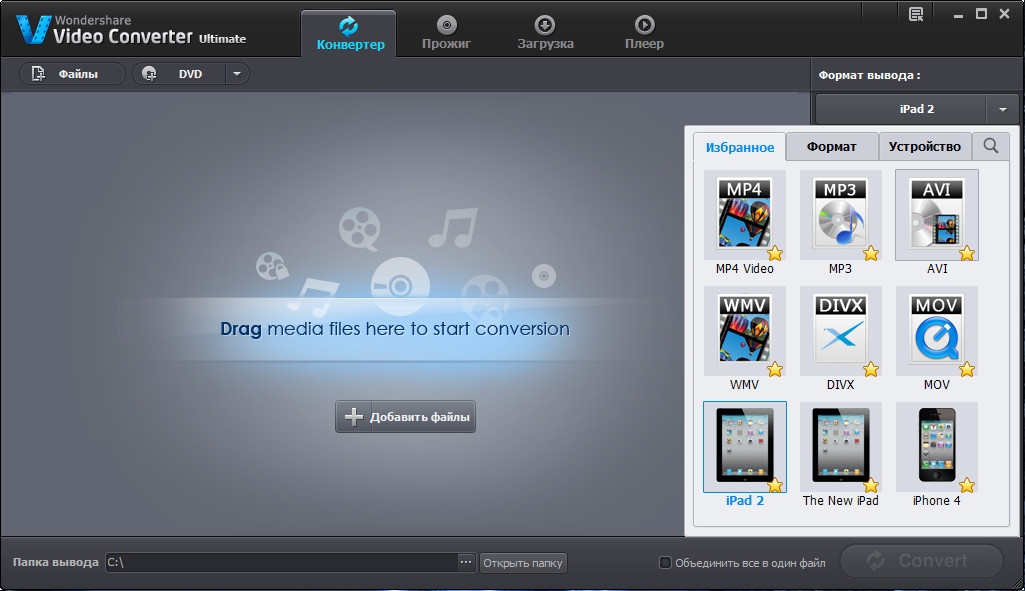Click the "Папка вывода" label
This screenshot has height=591, width=1025.
56,562
